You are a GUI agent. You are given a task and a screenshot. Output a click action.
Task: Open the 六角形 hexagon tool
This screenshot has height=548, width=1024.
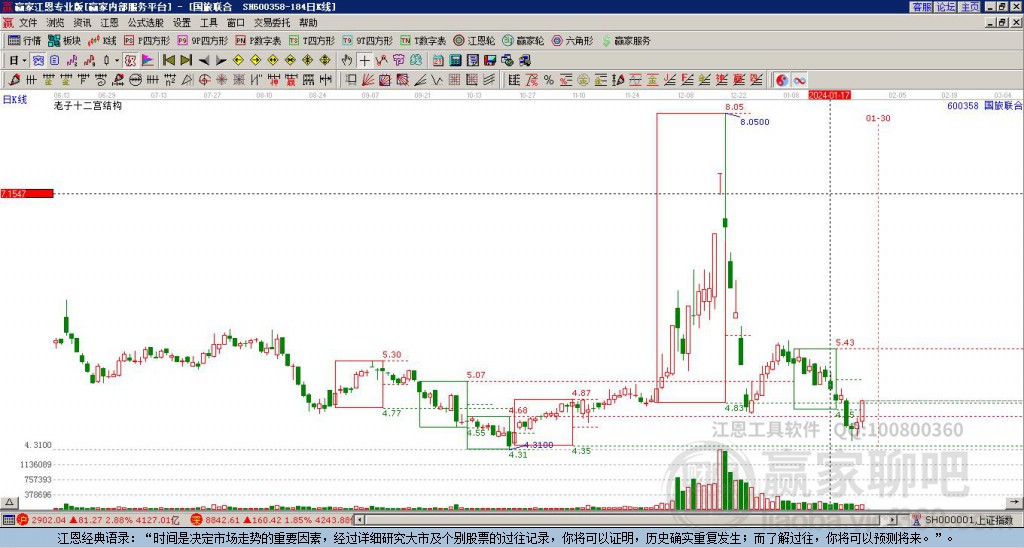[x=572, y=40]
